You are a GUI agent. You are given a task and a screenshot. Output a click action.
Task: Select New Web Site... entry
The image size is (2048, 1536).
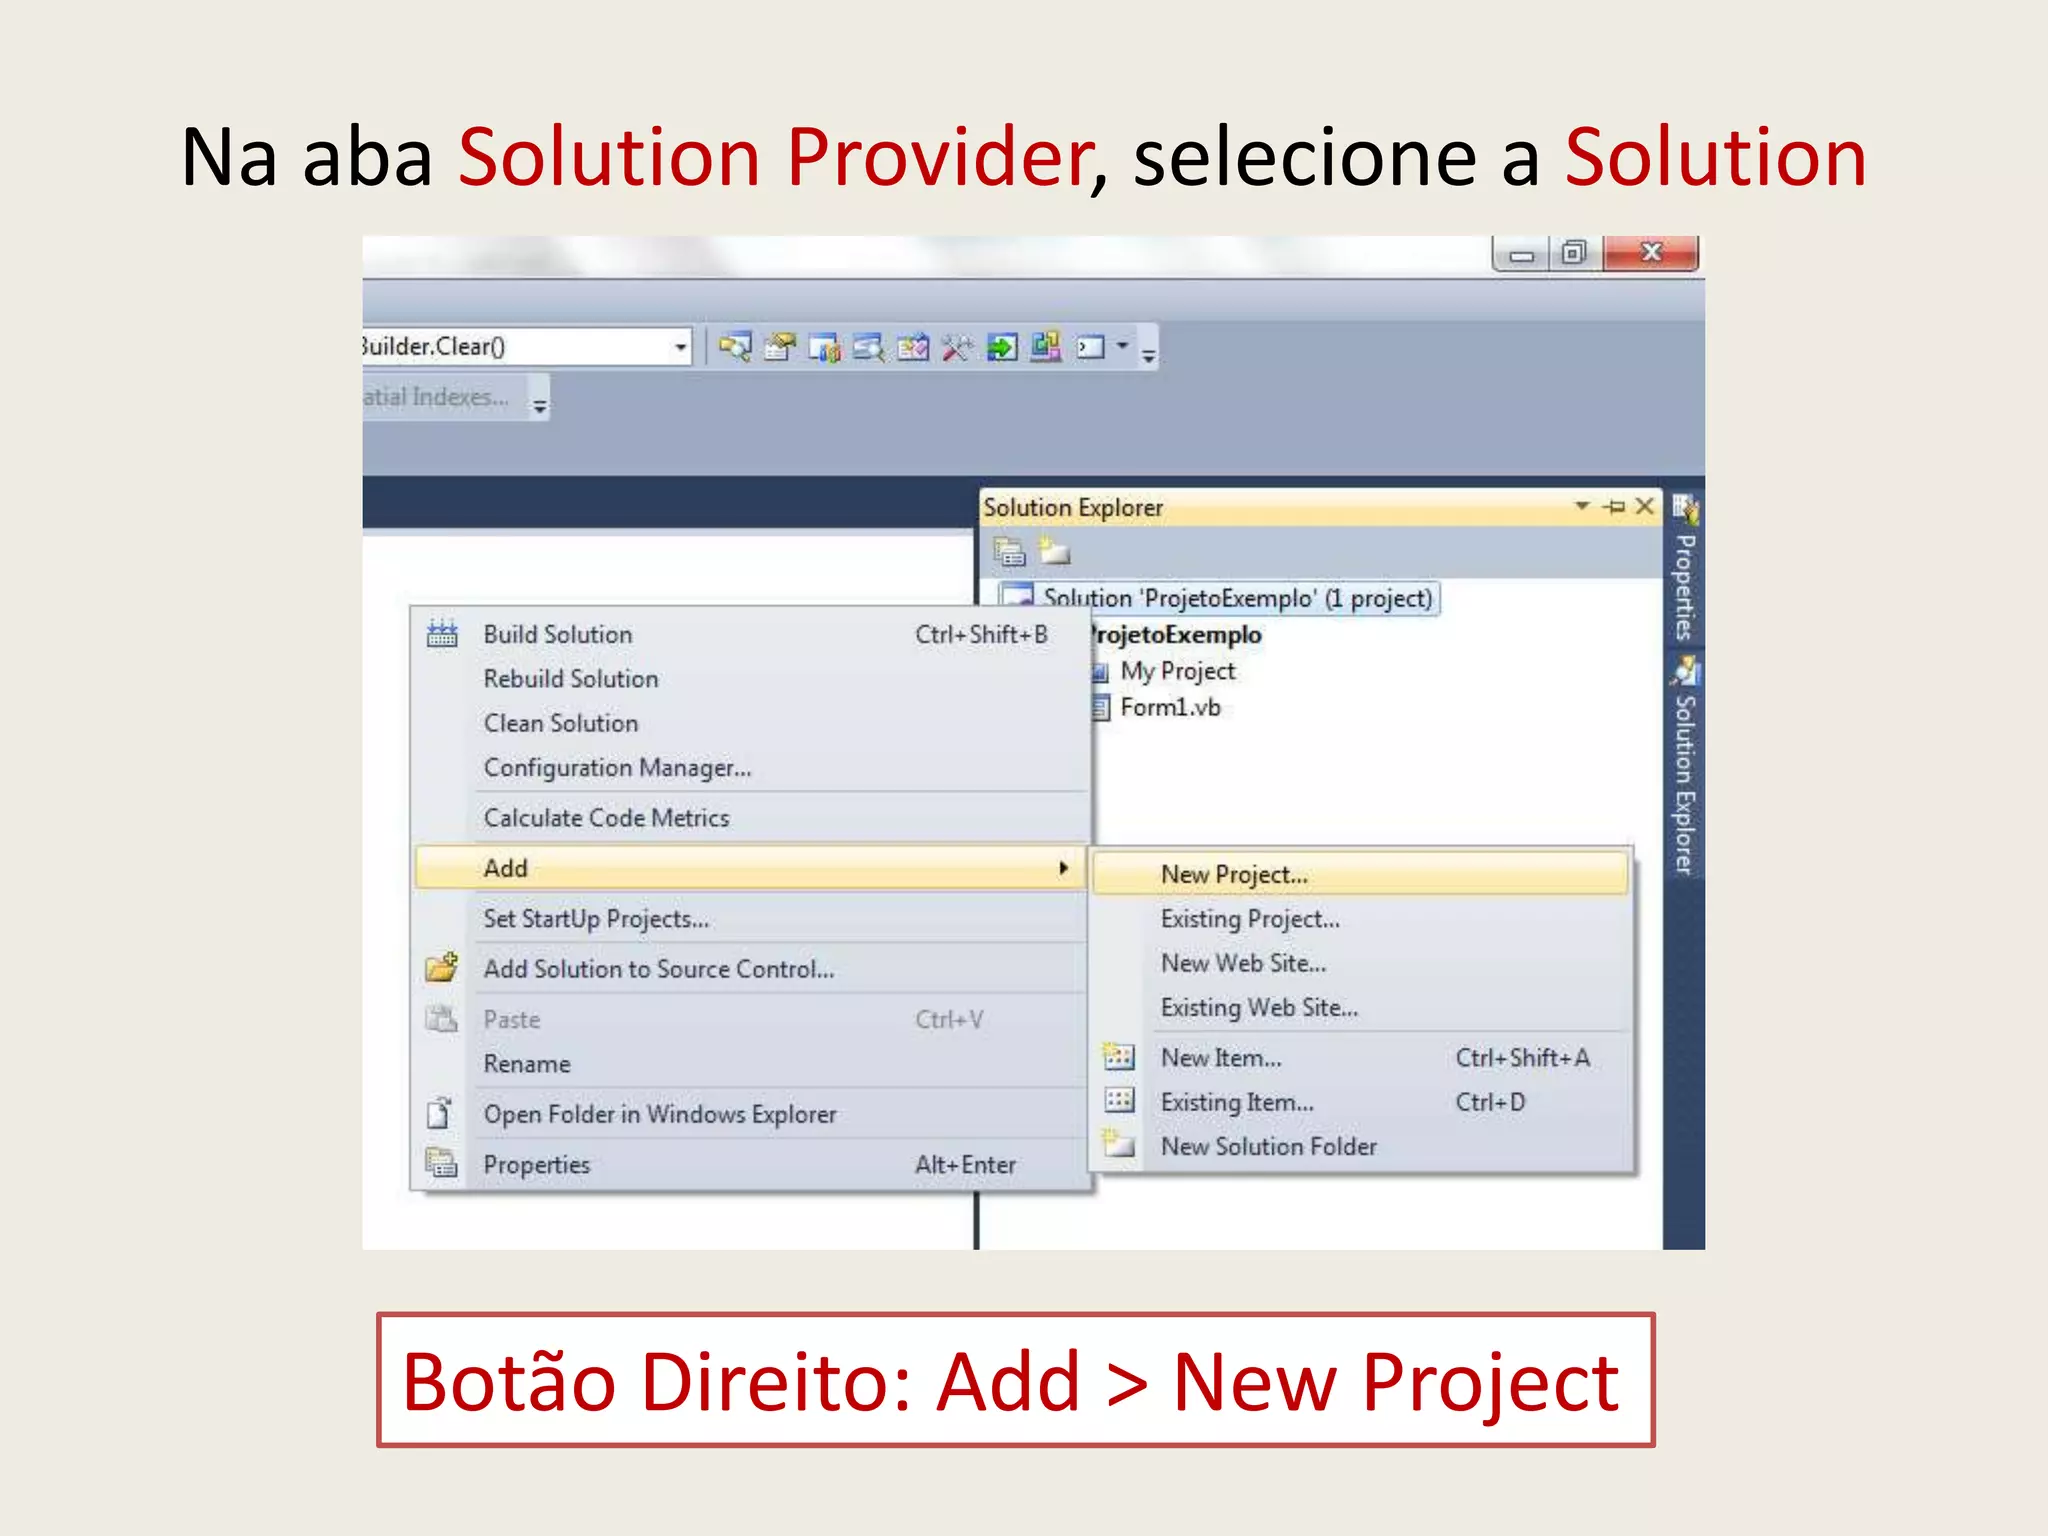coord(1360,963)
